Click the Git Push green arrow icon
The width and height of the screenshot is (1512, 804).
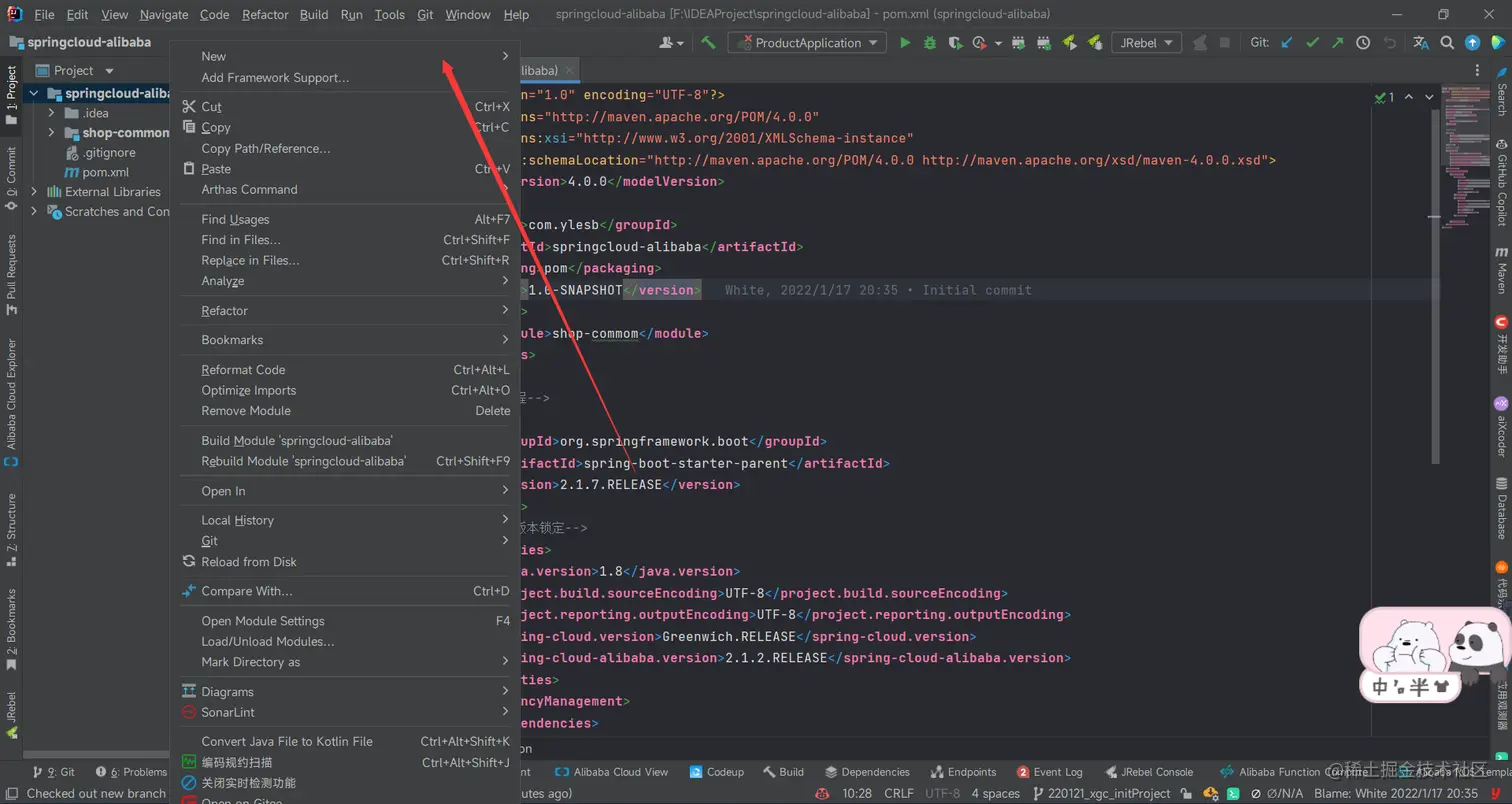coord(1337,43)
